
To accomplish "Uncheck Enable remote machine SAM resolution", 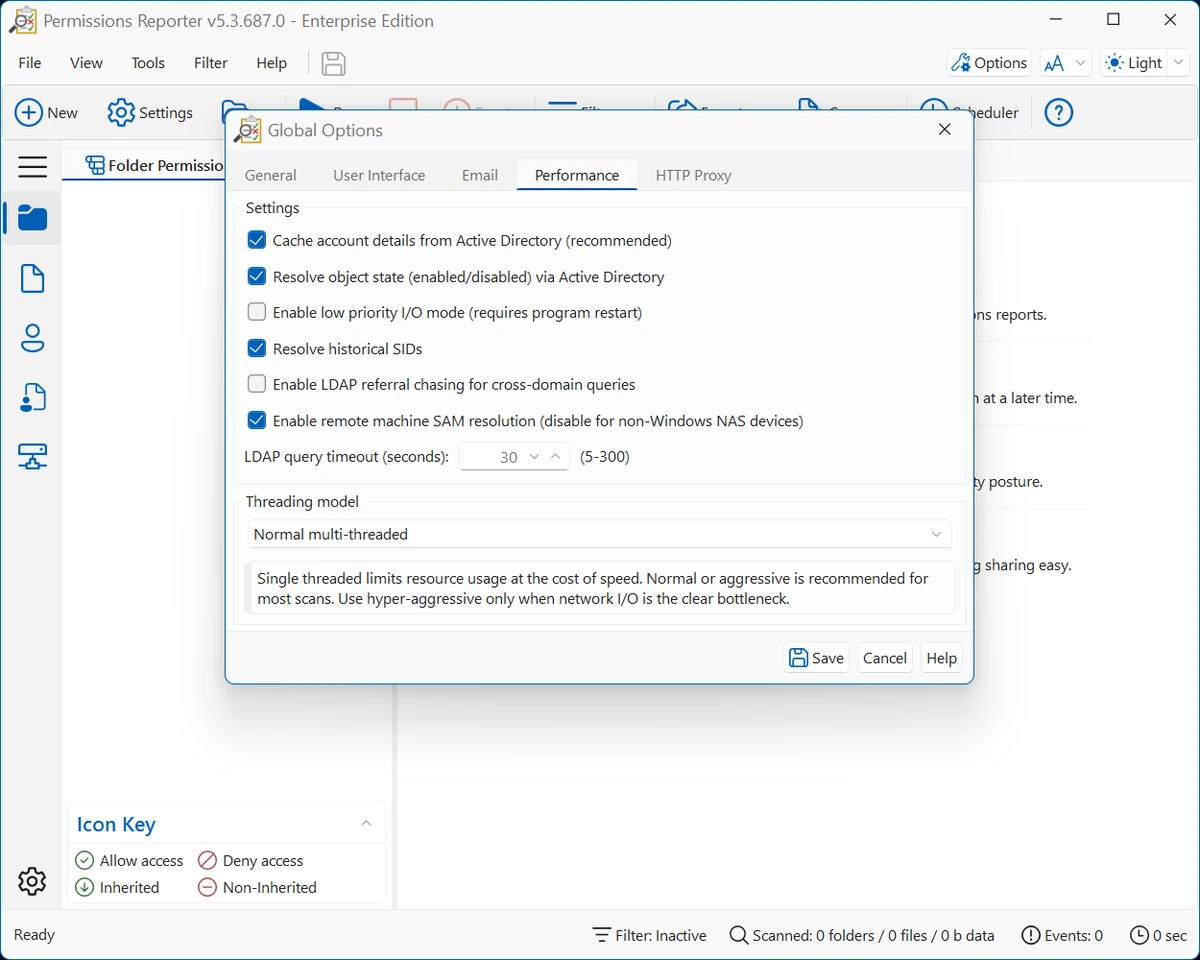I will tap(257, 420).
